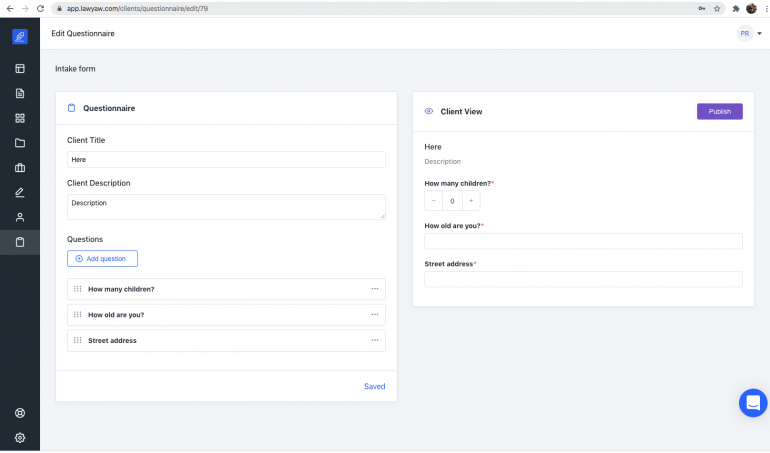770x453 pixels.
Task: Open the briefcase icon in sidebar
Action: [x=20, y=167]
